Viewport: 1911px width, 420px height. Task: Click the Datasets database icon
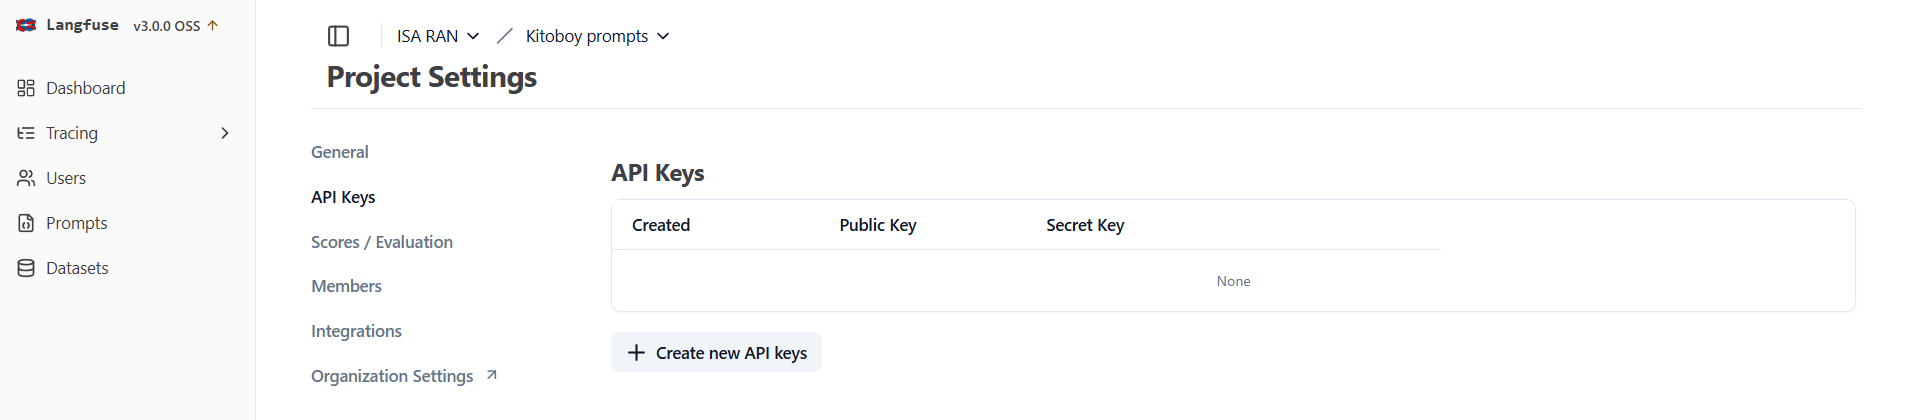(26, 268)
